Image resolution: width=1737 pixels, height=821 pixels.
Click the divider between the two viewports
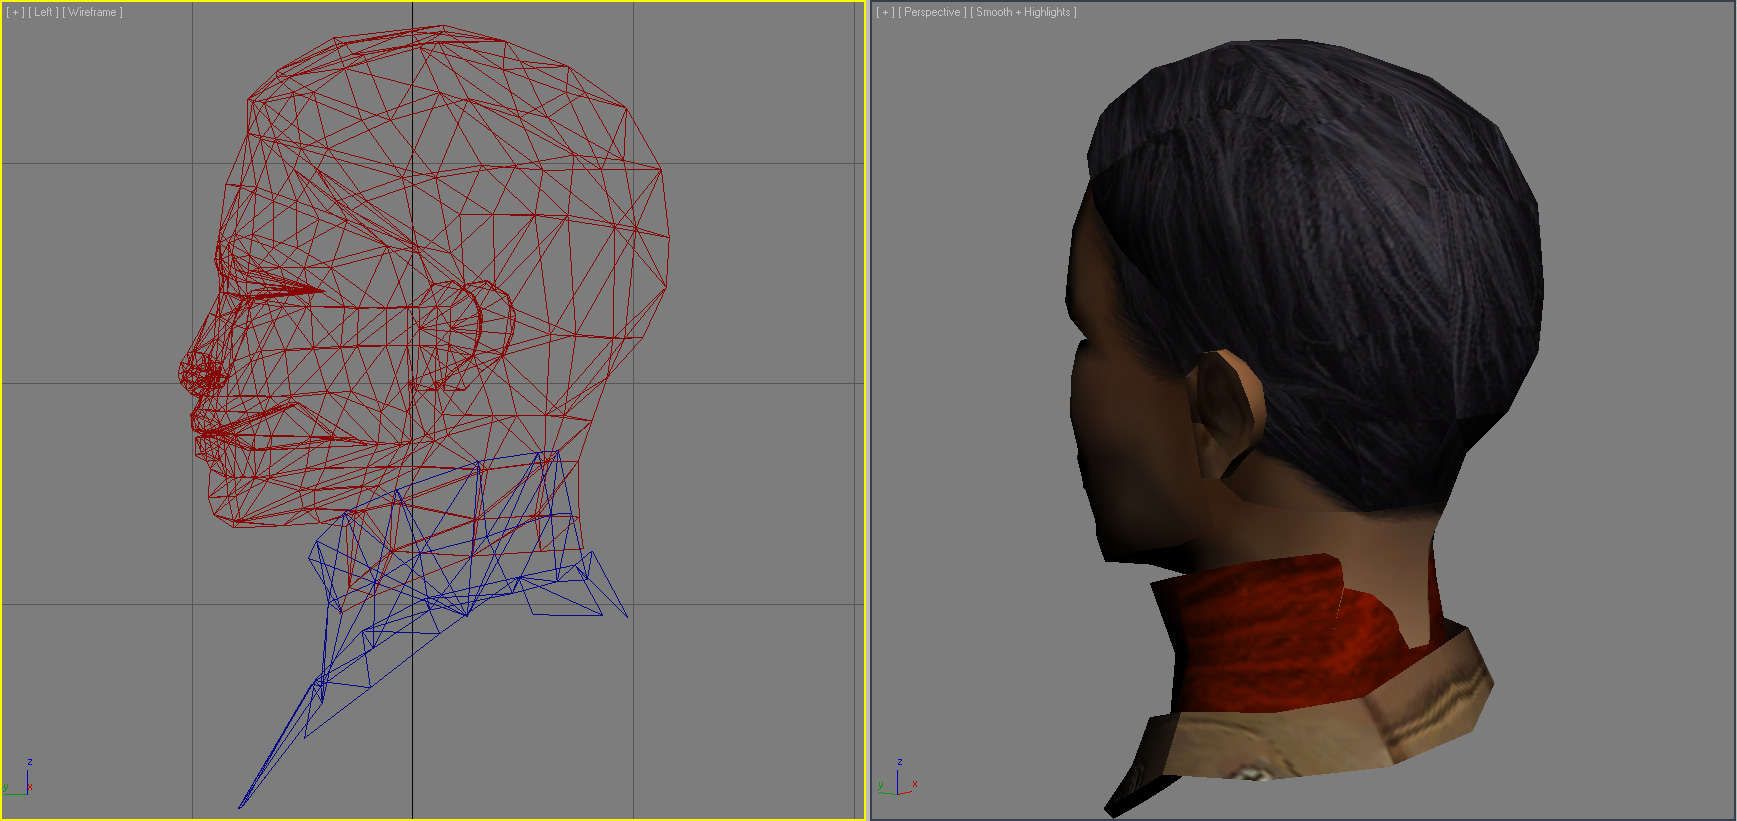[x=868, y=410]
